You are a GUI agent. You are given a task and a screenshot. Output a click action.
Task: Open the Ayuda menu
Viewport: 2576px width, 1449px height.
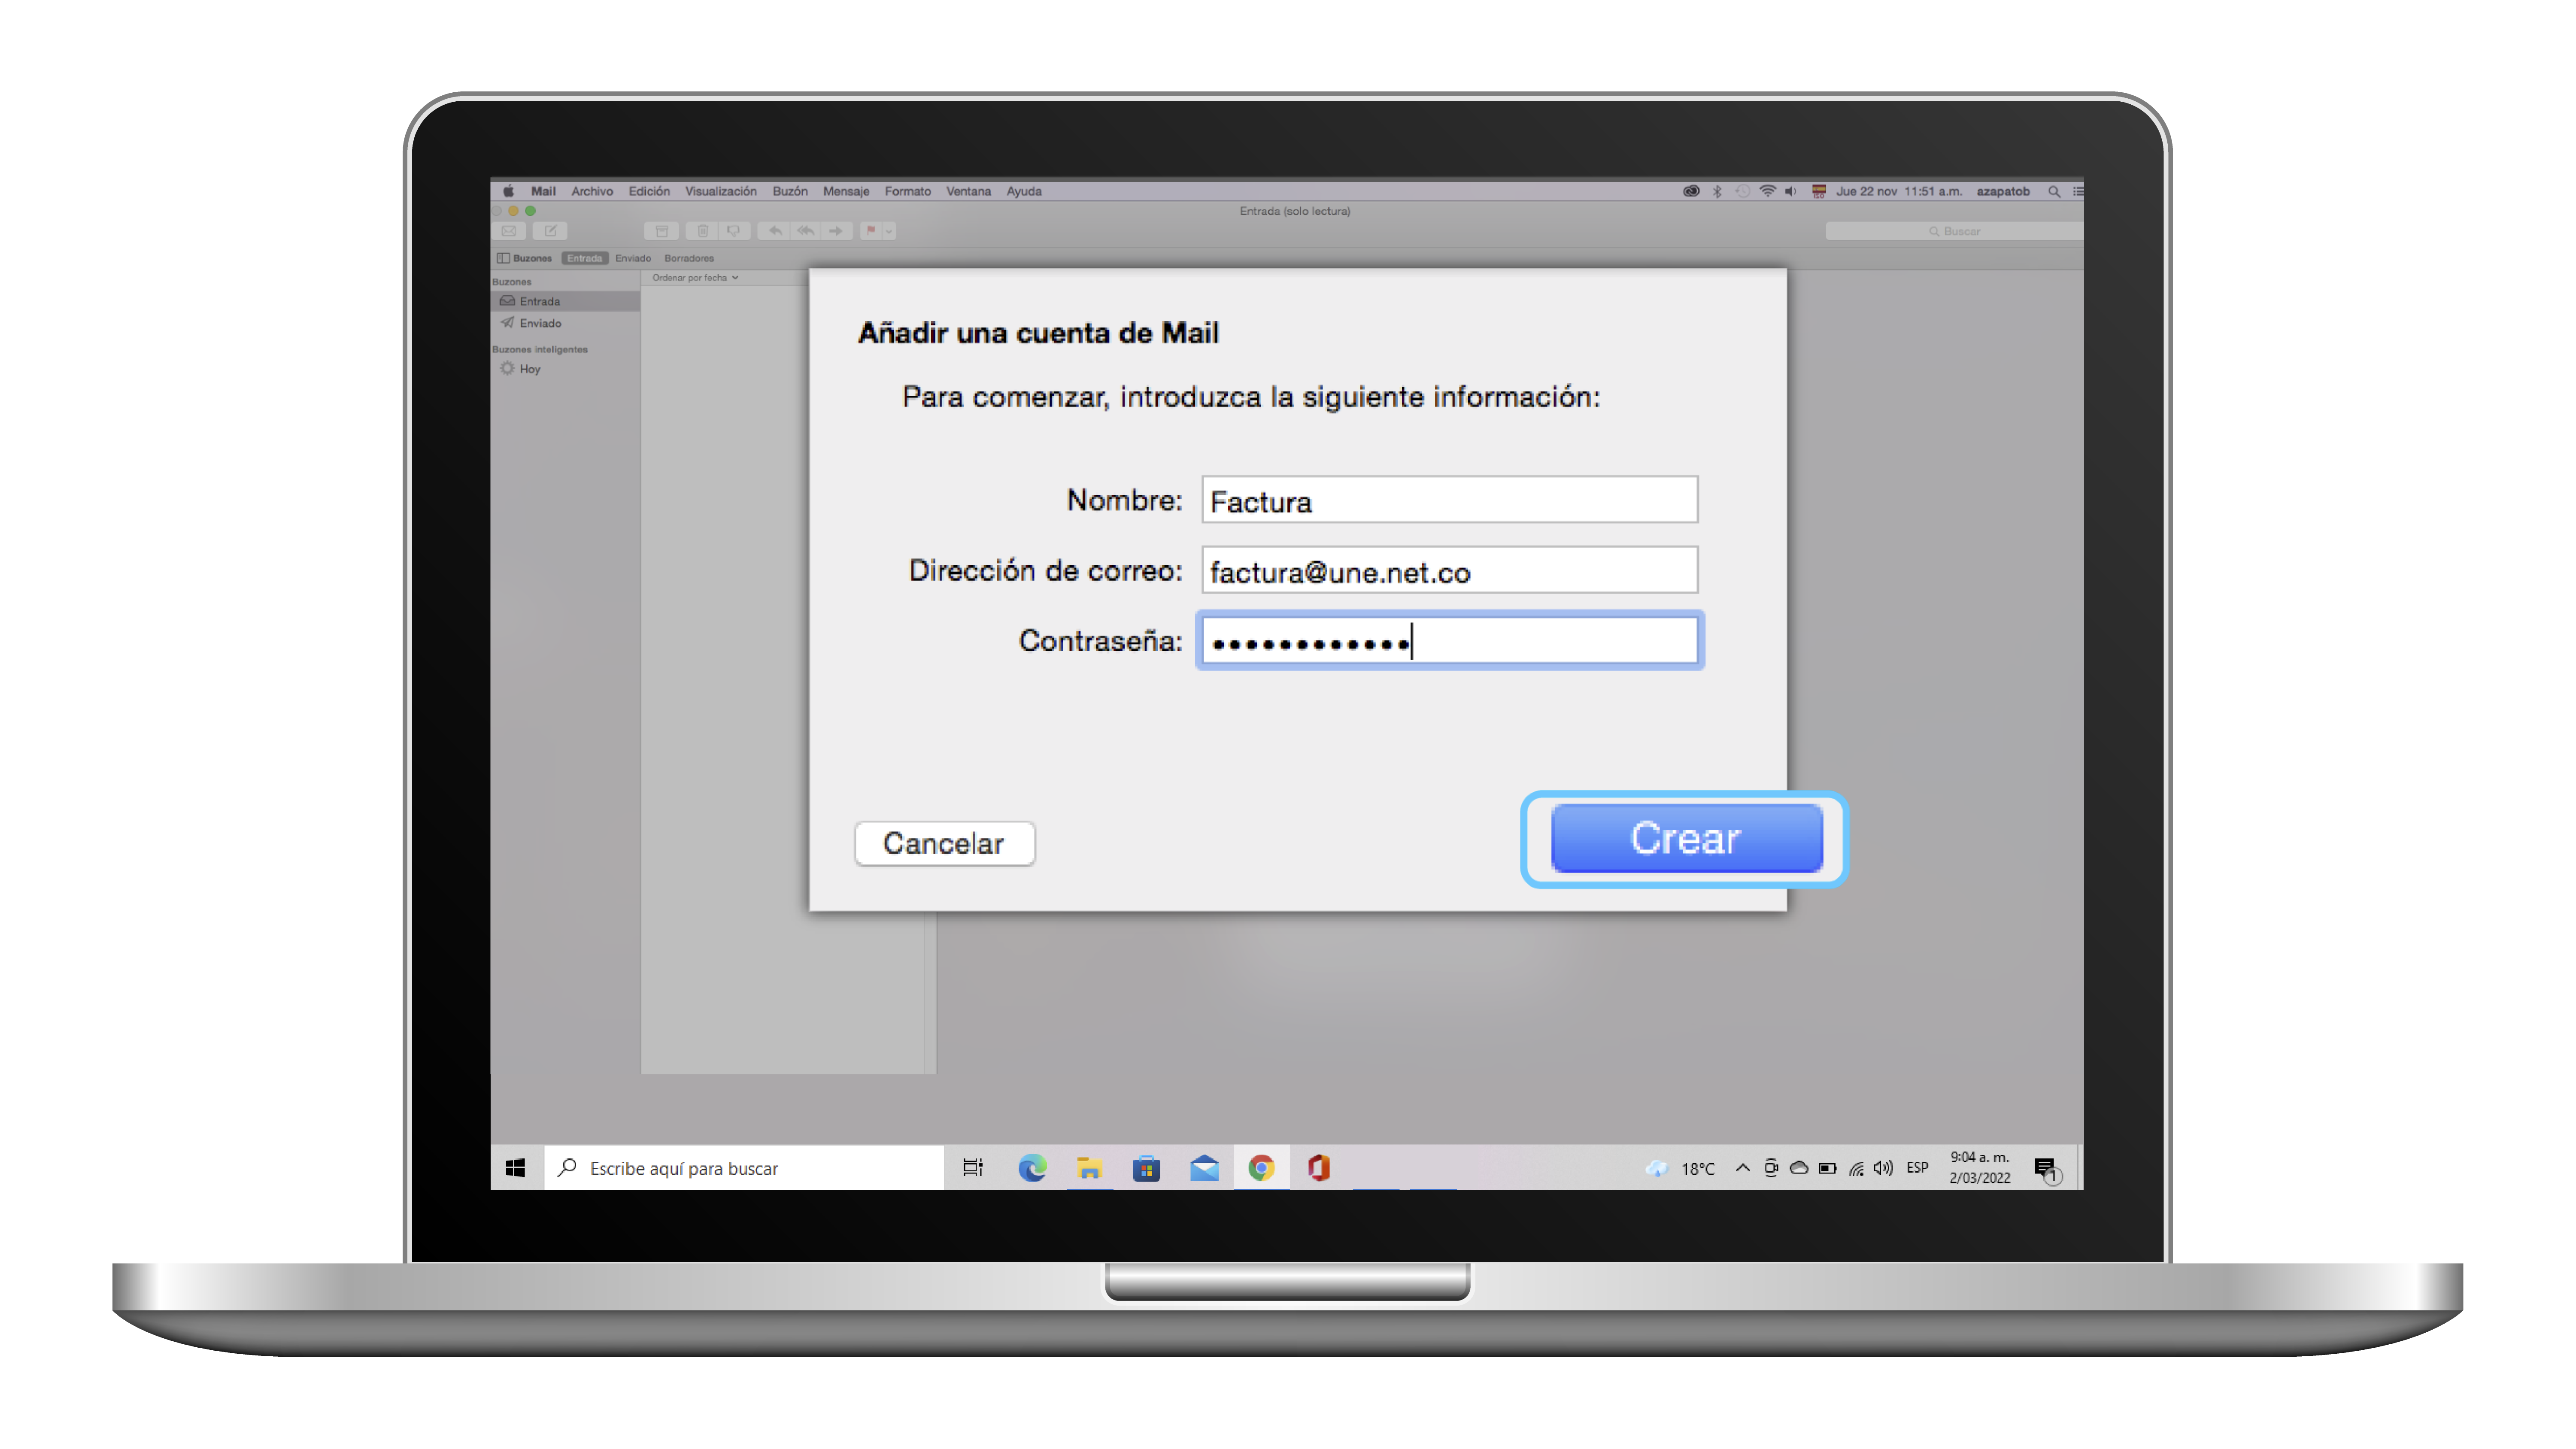click(1024, 191)
